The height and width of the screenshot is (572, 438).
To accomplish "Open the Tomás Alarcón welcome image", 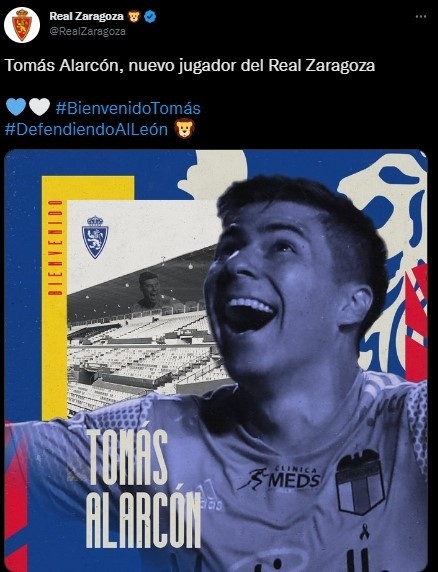I will 216,360.
